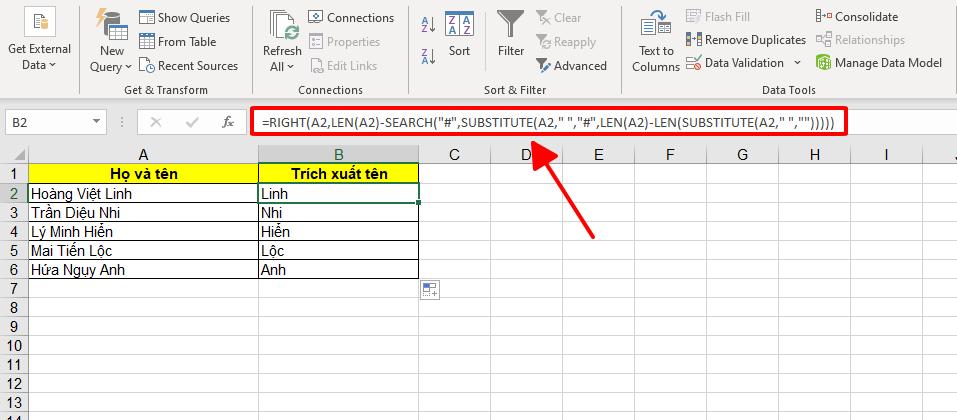Select column G header
The image size is (957, 420).
pyautogui.click(x=742, y=155)
